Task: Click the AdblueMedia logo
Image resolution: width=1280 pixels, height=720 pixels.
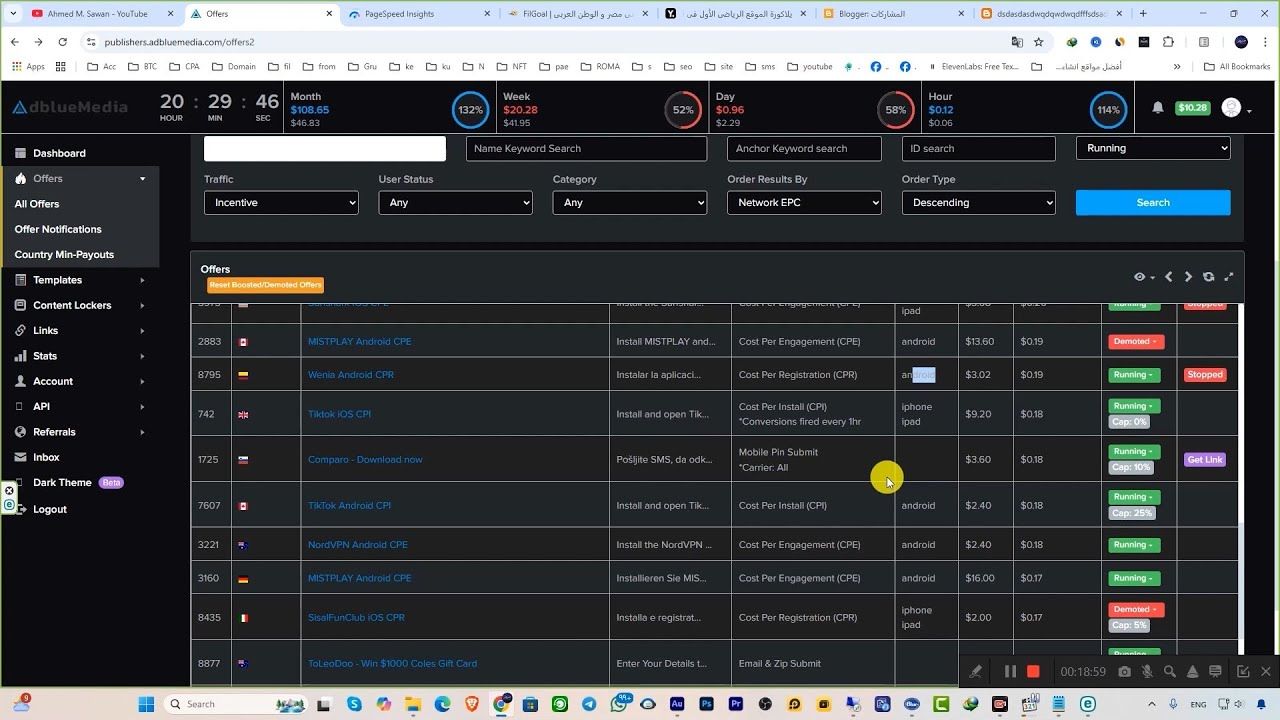Action: point(70,107)
